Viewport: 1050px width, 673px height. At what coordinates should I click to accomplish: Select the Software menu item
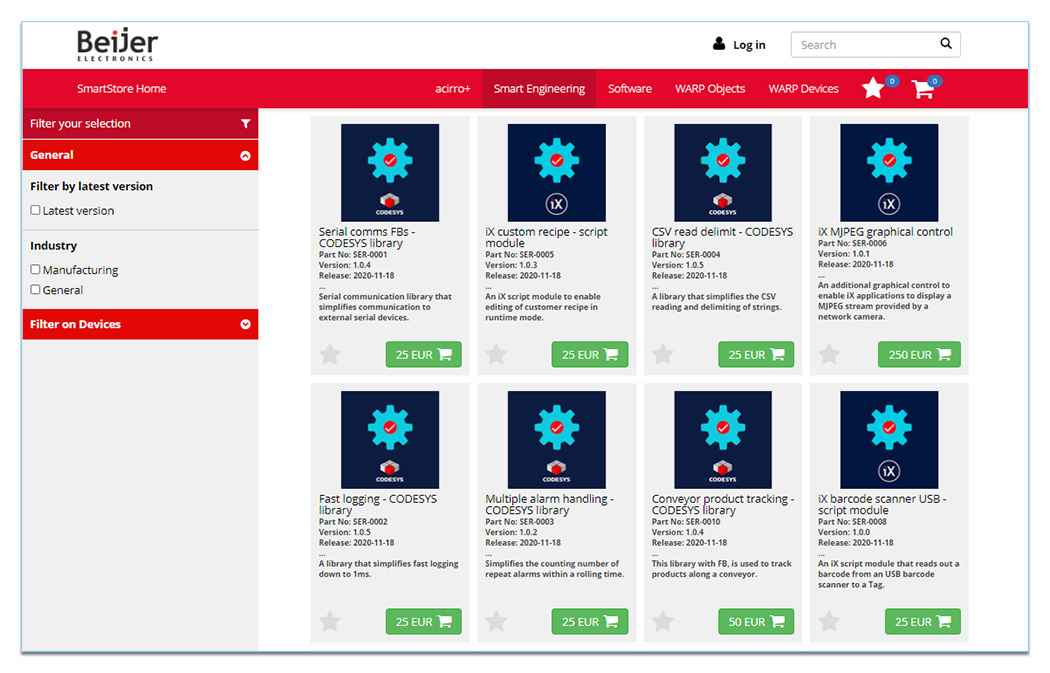pyautogui.click(x=630, y=89)
